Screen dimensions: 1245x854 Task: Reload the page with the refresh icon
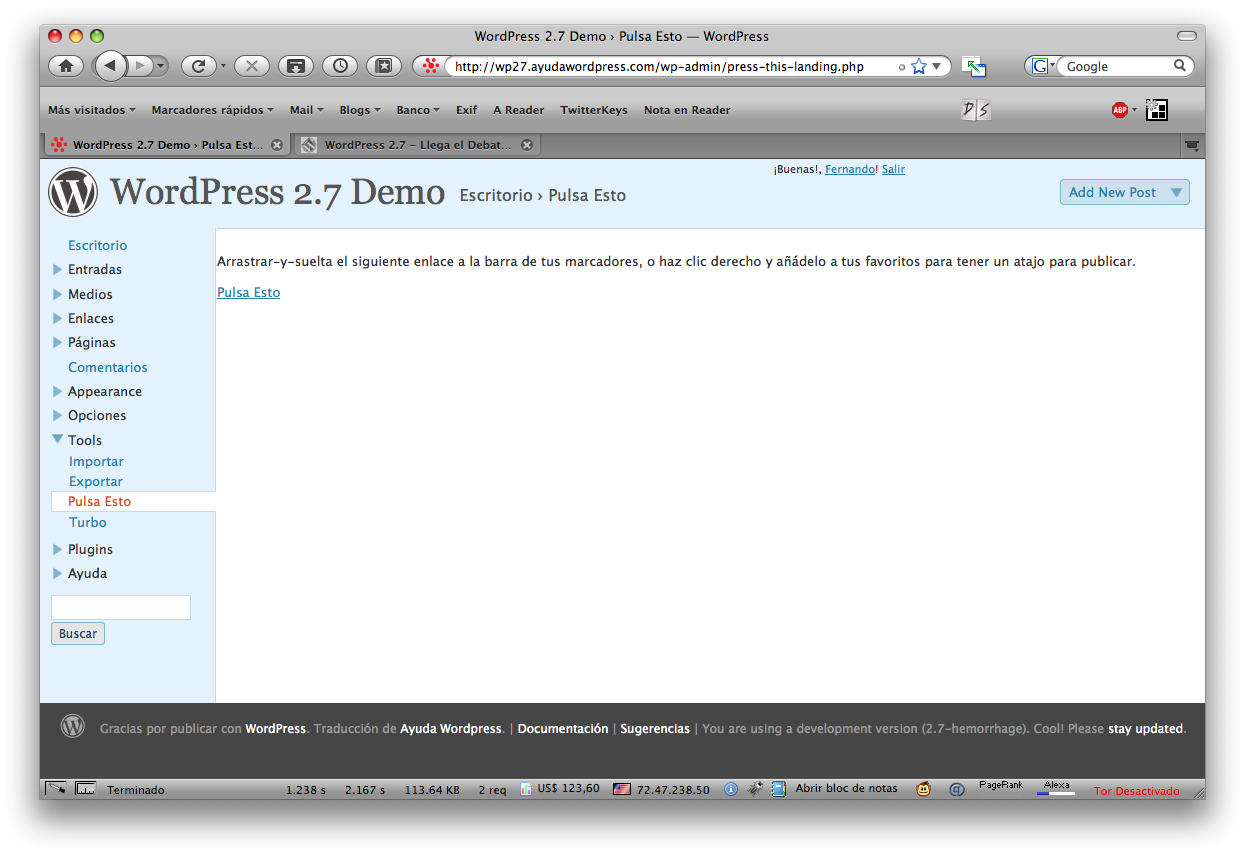click(198, 66)
